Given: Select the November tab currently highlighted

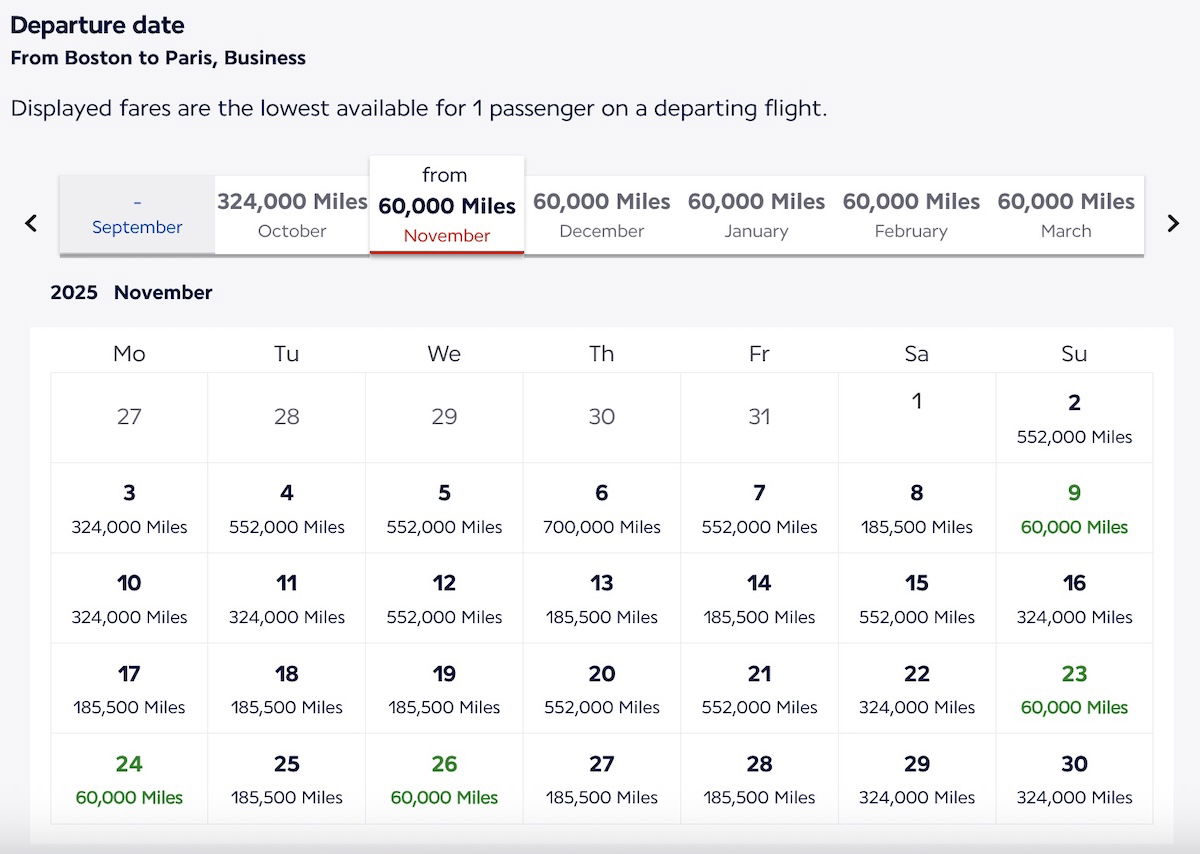Looking at the screenshot, I should 447,206.
